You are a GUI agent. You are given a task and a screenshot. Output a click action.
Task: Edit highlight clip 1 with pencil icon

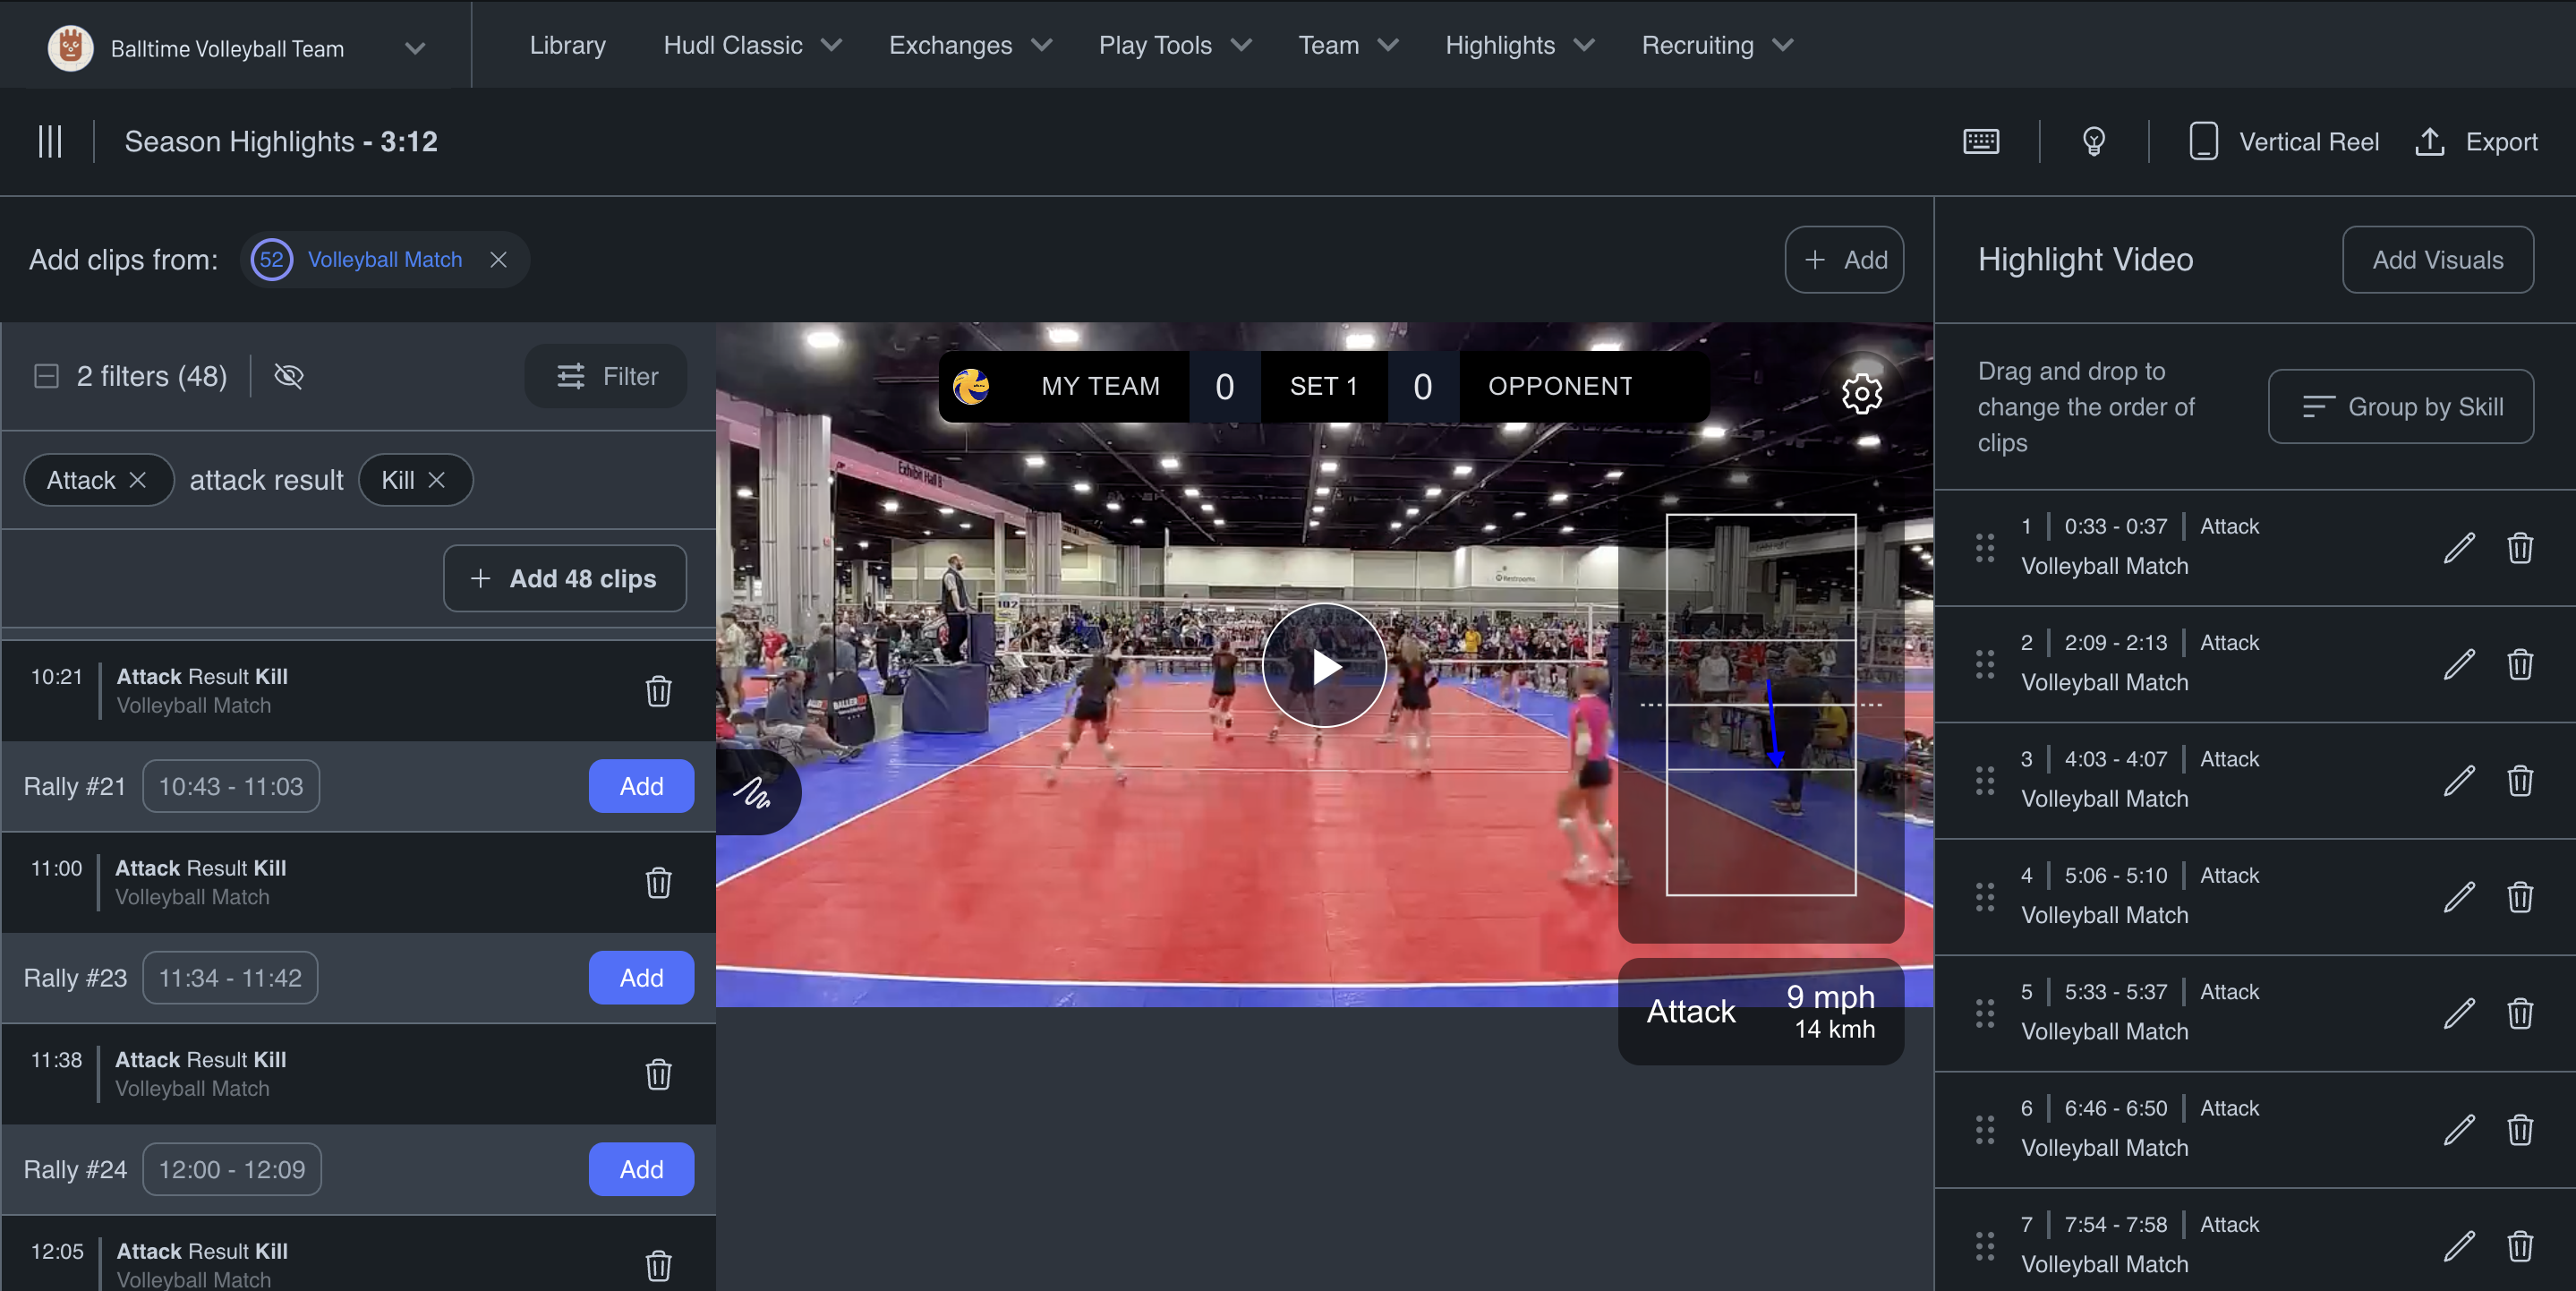(2458, 547)
